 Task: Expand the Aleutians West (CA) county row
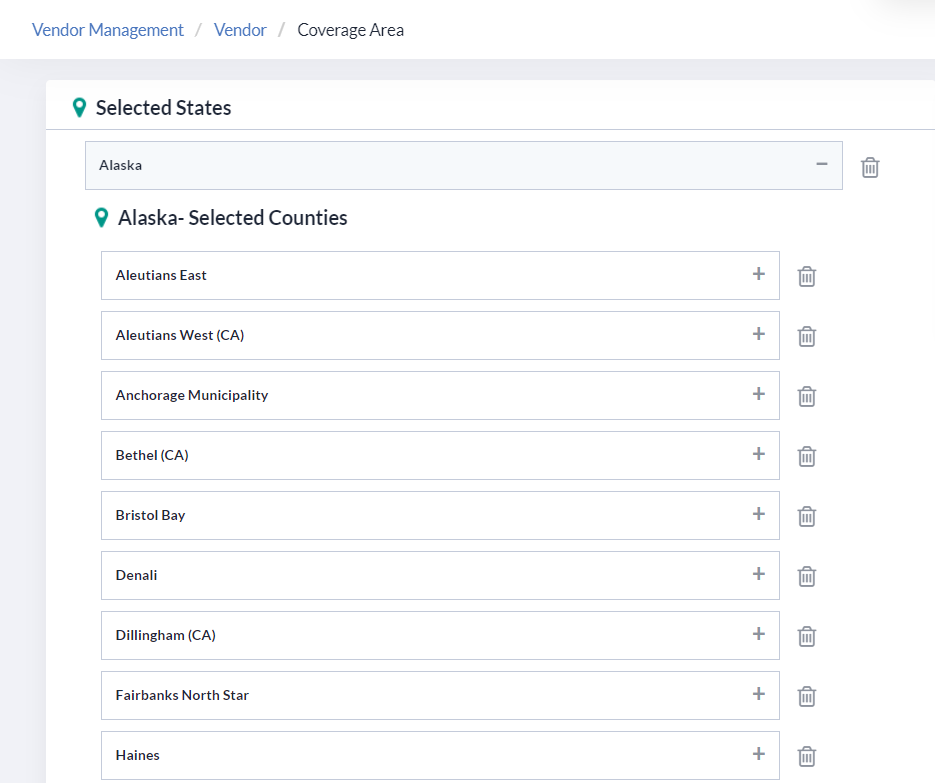coord(758,335)
